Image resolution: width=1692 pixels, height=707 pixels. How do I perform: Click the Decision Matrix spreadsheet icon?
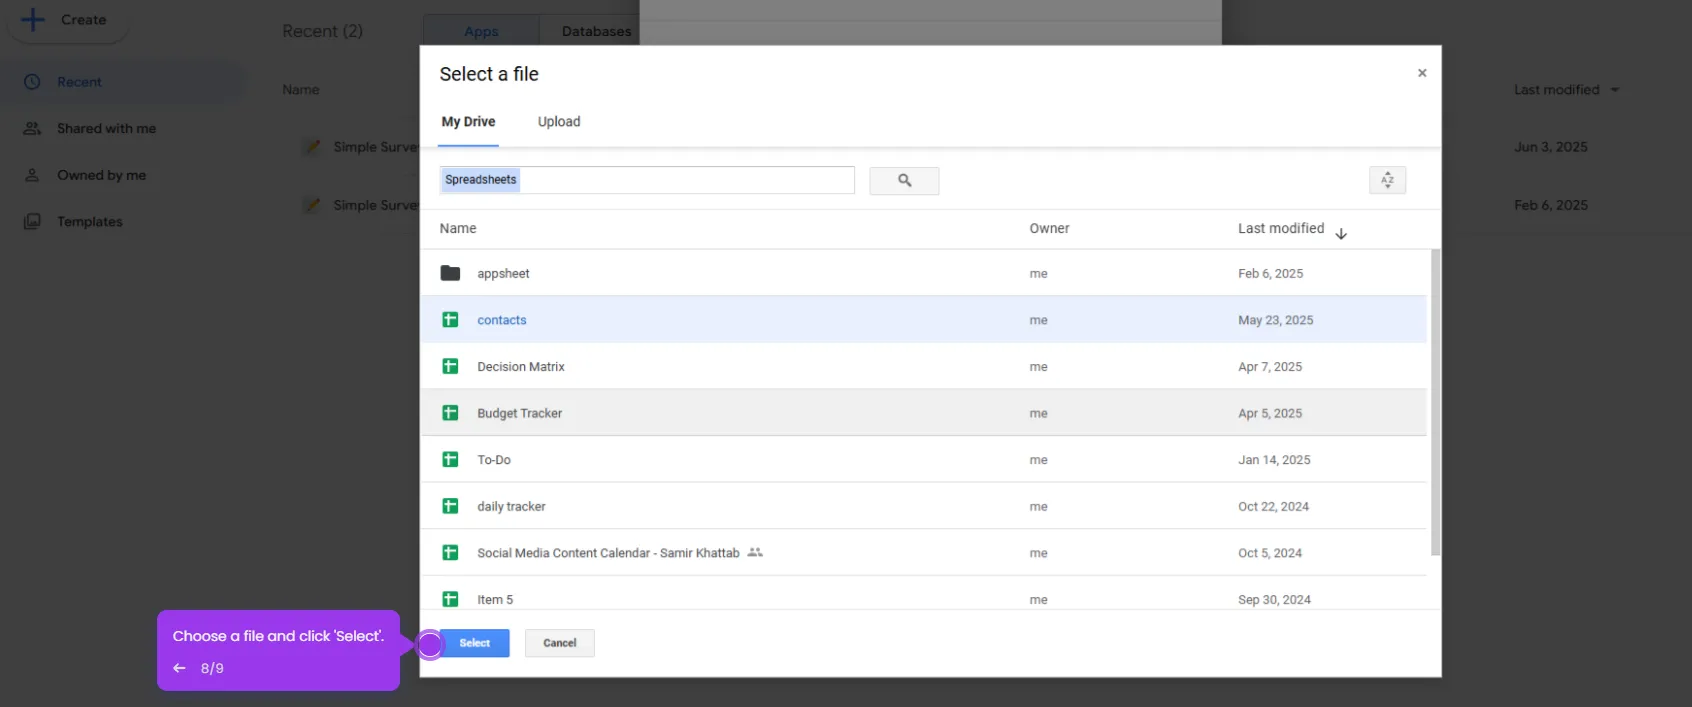pyautogui.click(x=450, y=366)
